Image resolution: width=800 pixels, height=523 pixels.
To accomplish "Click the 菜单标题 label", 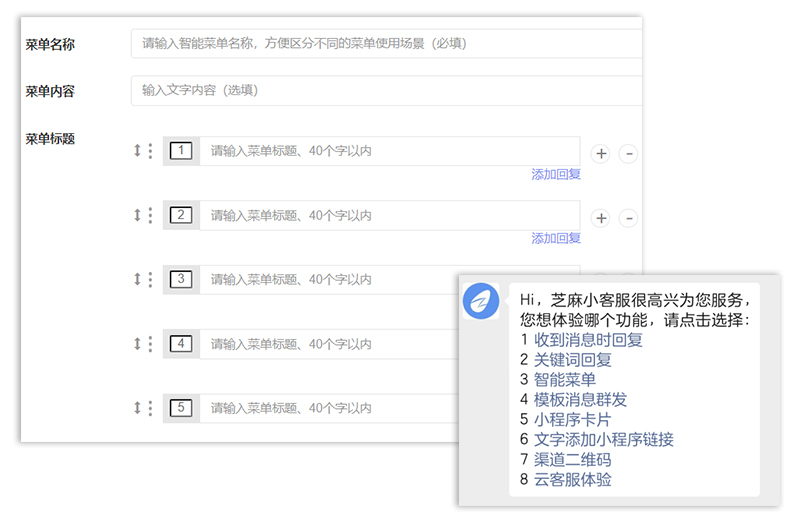I will [x=50, y=139].
